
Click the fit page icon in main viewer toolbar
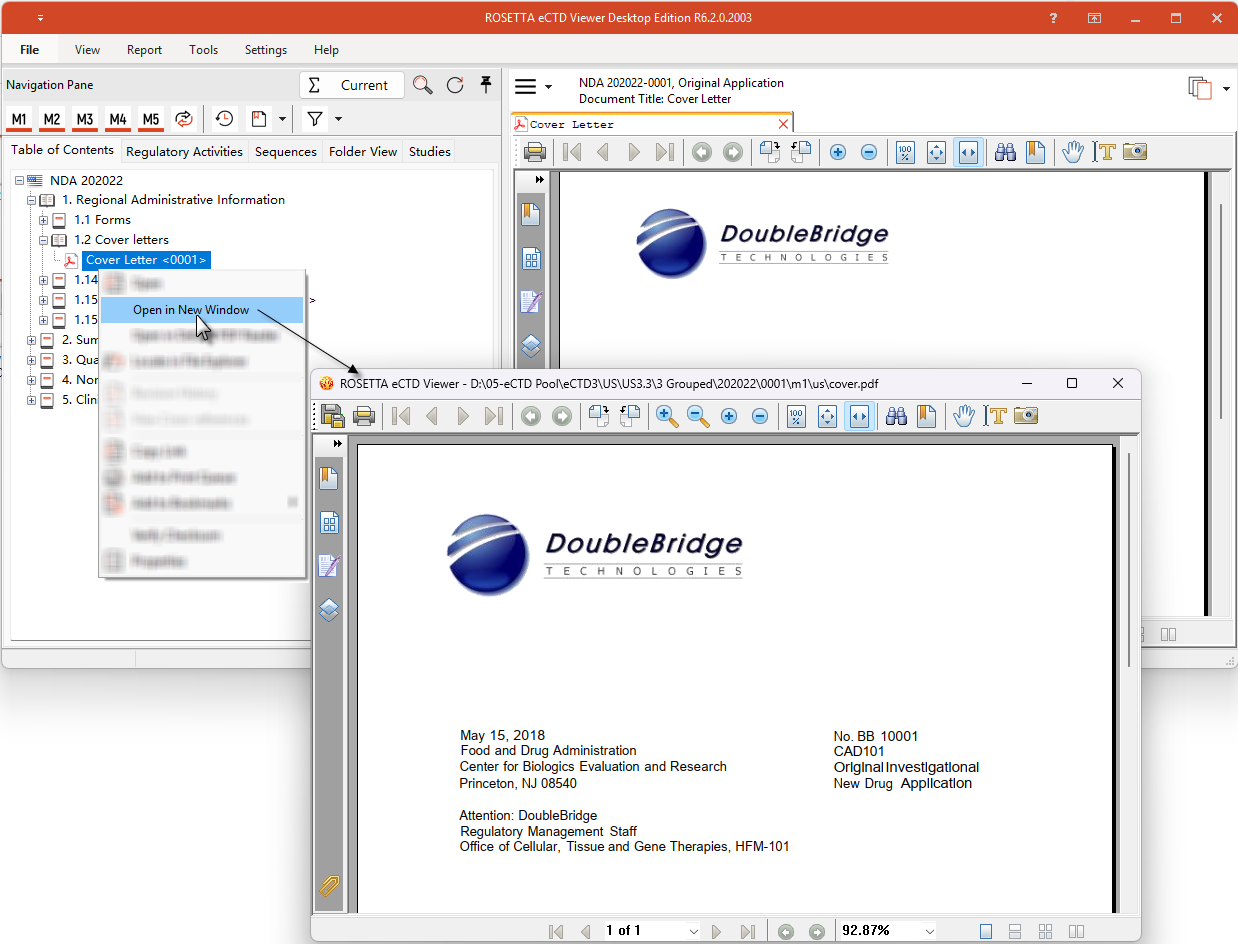[936, 152]
